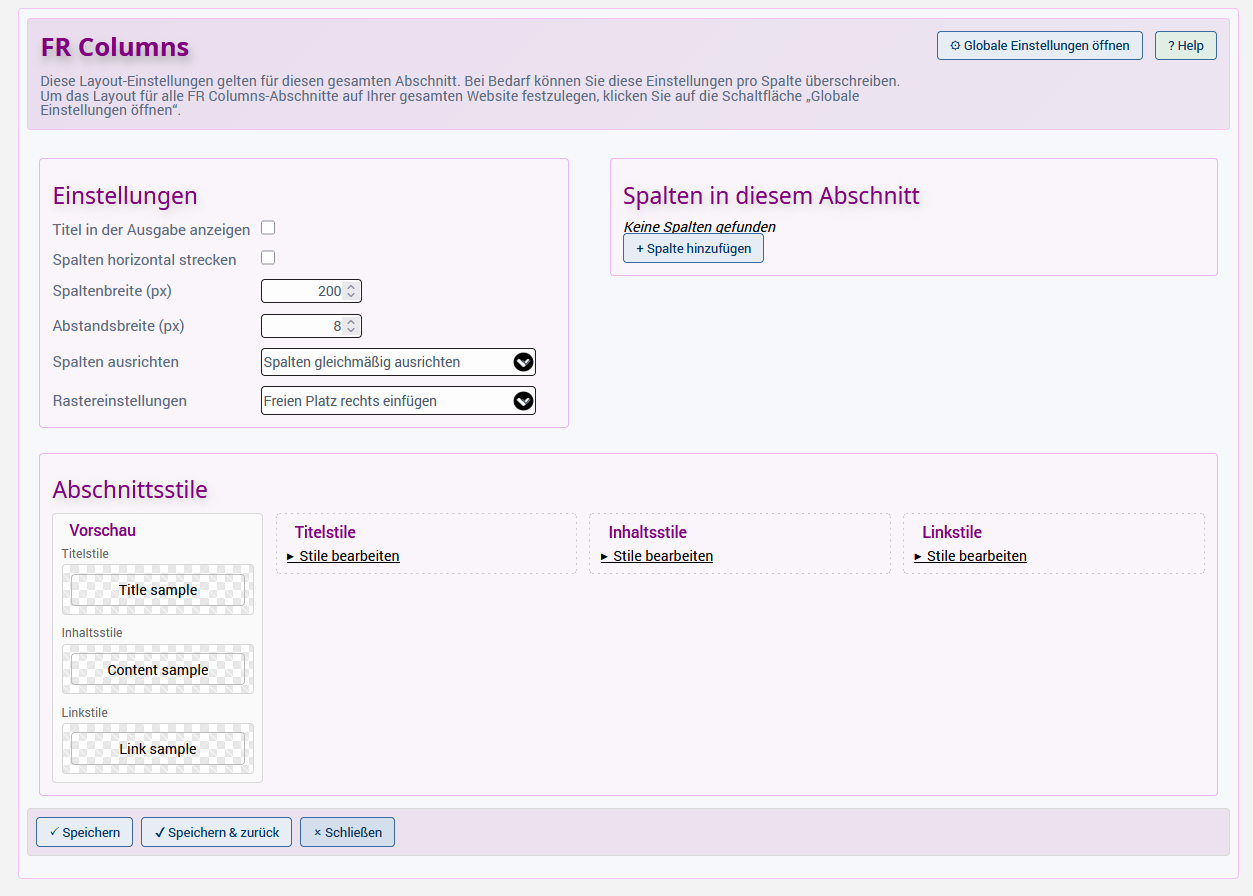Click the 'Titelstile' panel heading
This screenshot has height=896, width=1253.
[325, 533]
